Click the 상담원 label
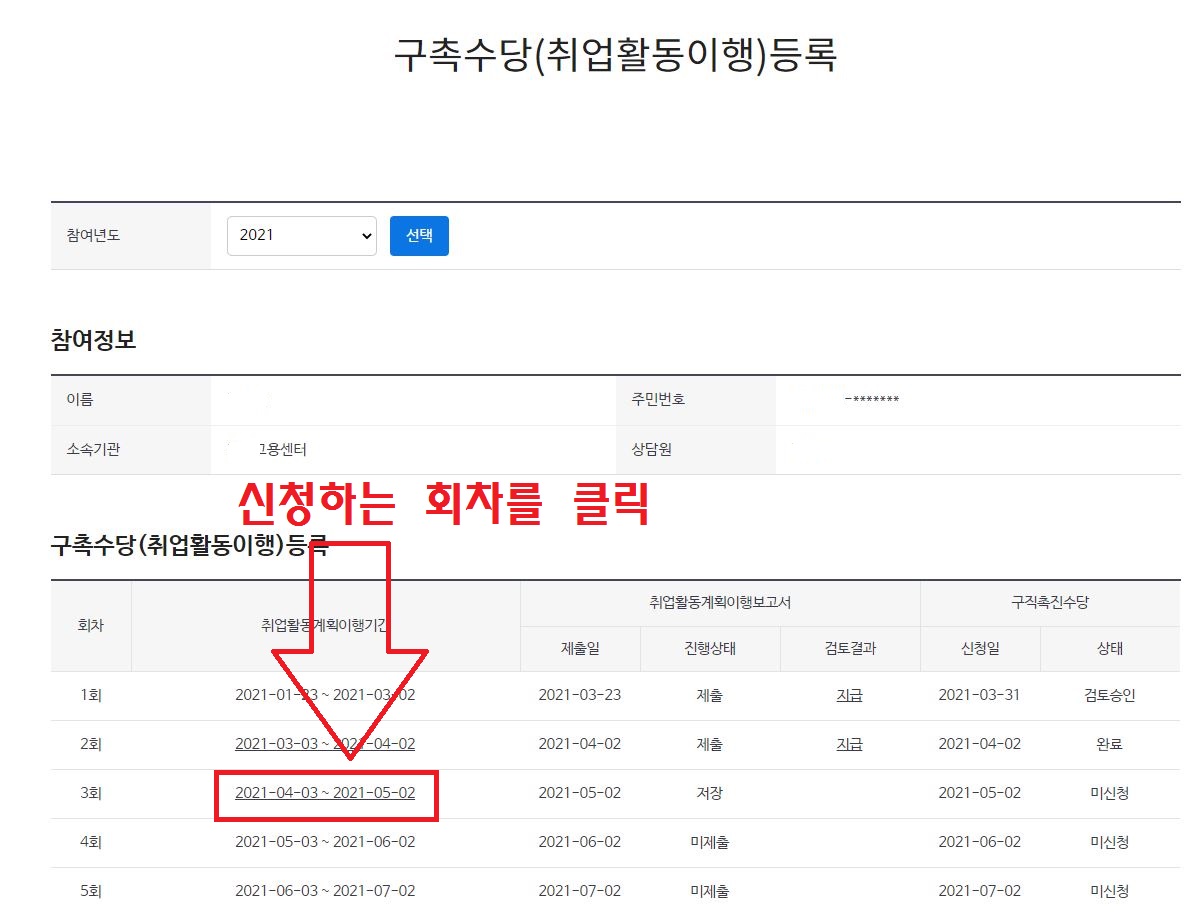The width and height of the screenshot is (1192, 915). click(x=651, y=449)
